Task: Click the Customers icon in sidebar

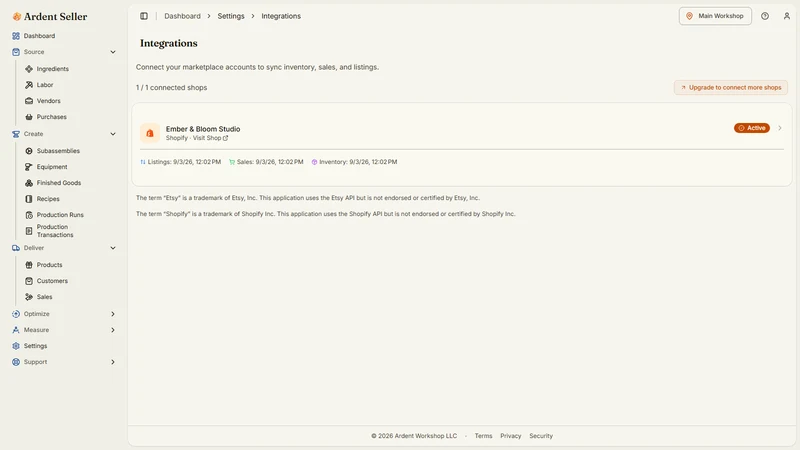Action: [x=29, y=281]
